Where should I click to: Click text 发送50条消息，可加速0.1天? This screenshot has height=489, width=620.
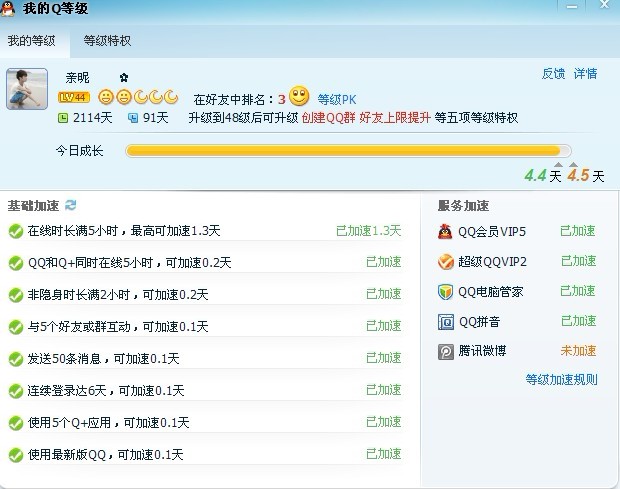coord(104,359)
